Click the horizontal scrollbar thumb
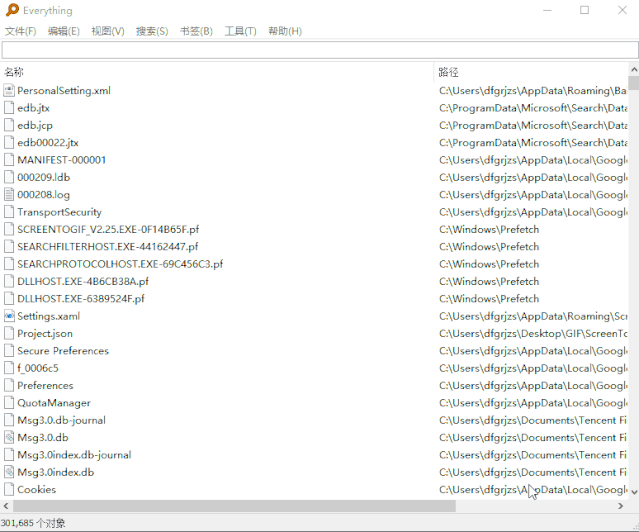Viewport: 639px width, 532px height. tap(234, 506)
